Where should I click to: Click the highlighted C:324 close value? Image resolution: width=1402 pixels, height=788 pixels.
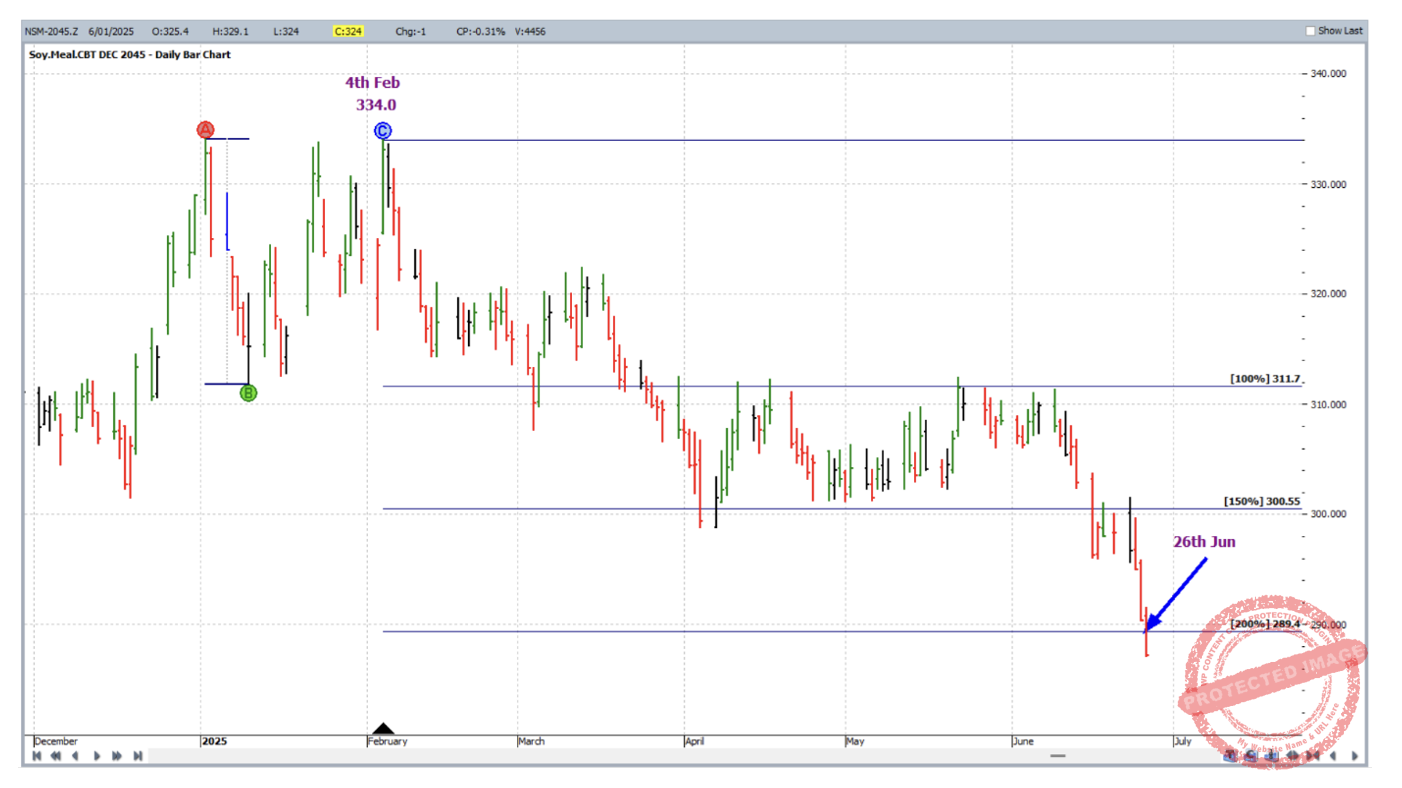point(348,31)
